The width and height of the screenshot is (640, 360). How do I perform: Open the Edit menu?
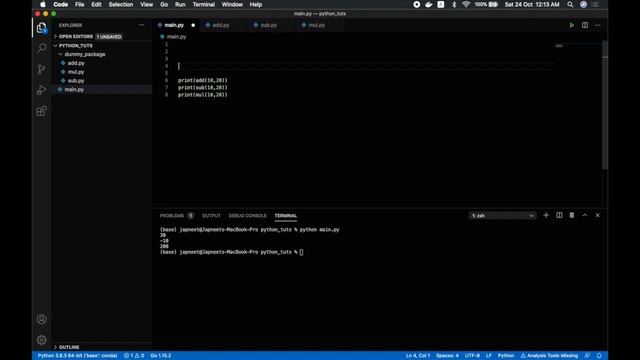(x=96, y=4)
